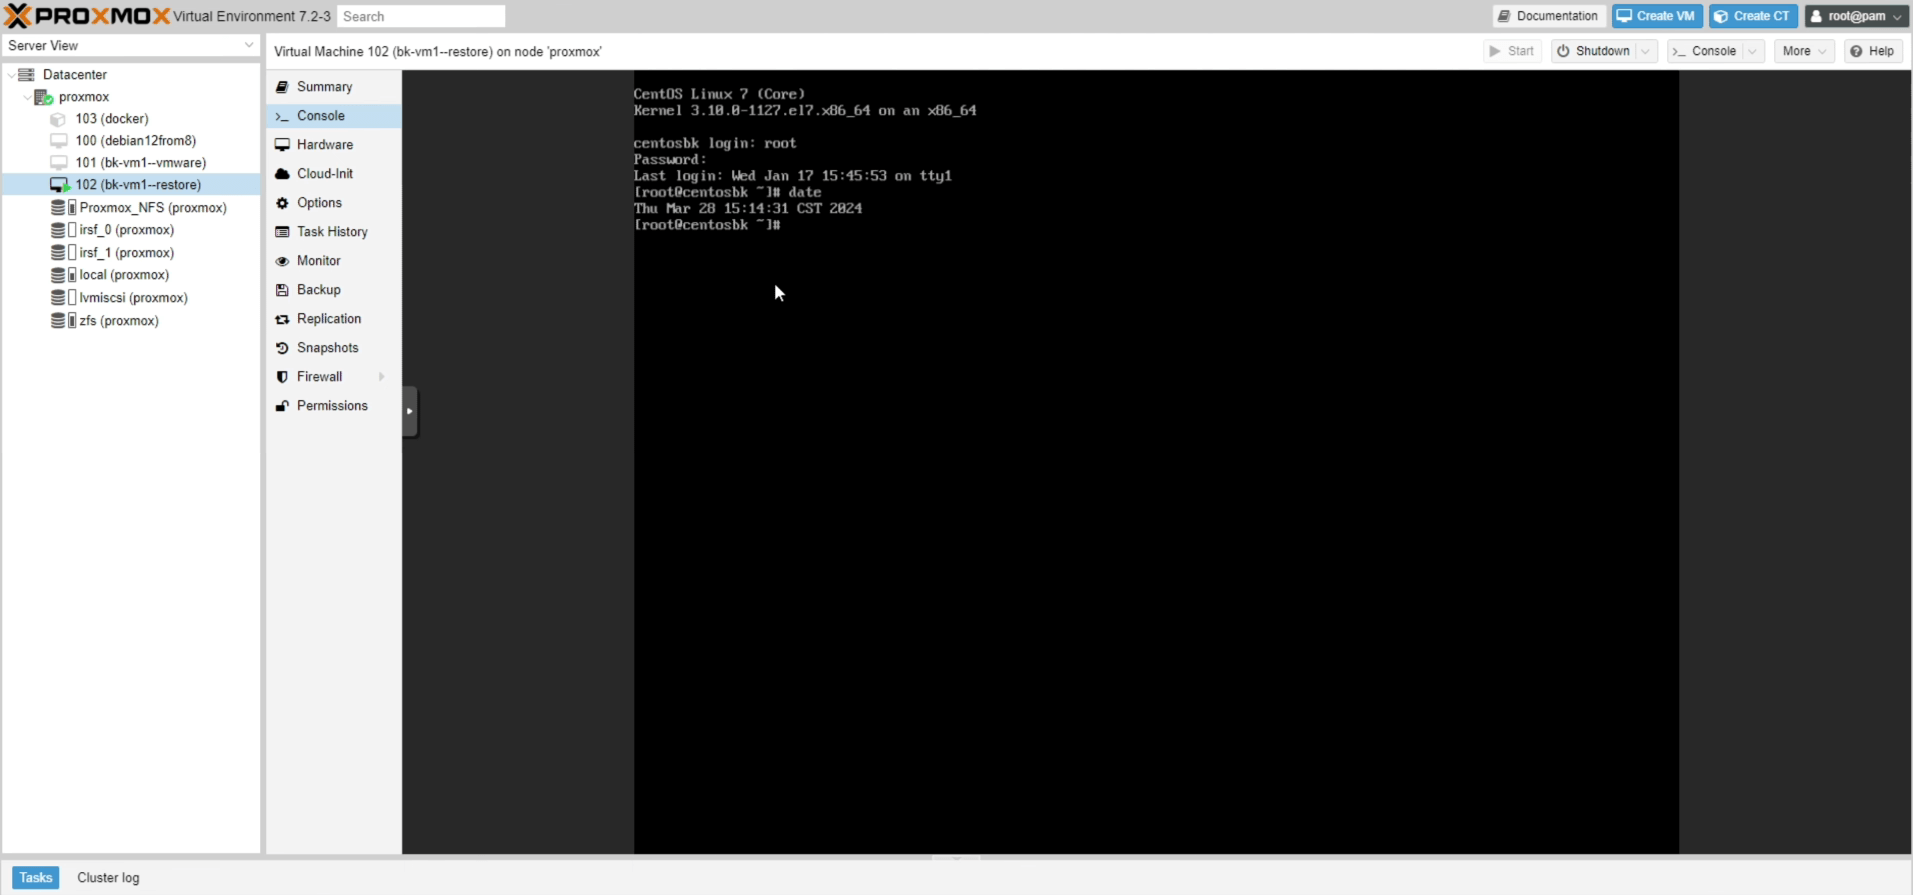This screenshot has width=1913, height=895.
Task: Click the Monitor eye icon
Action: 282,261
